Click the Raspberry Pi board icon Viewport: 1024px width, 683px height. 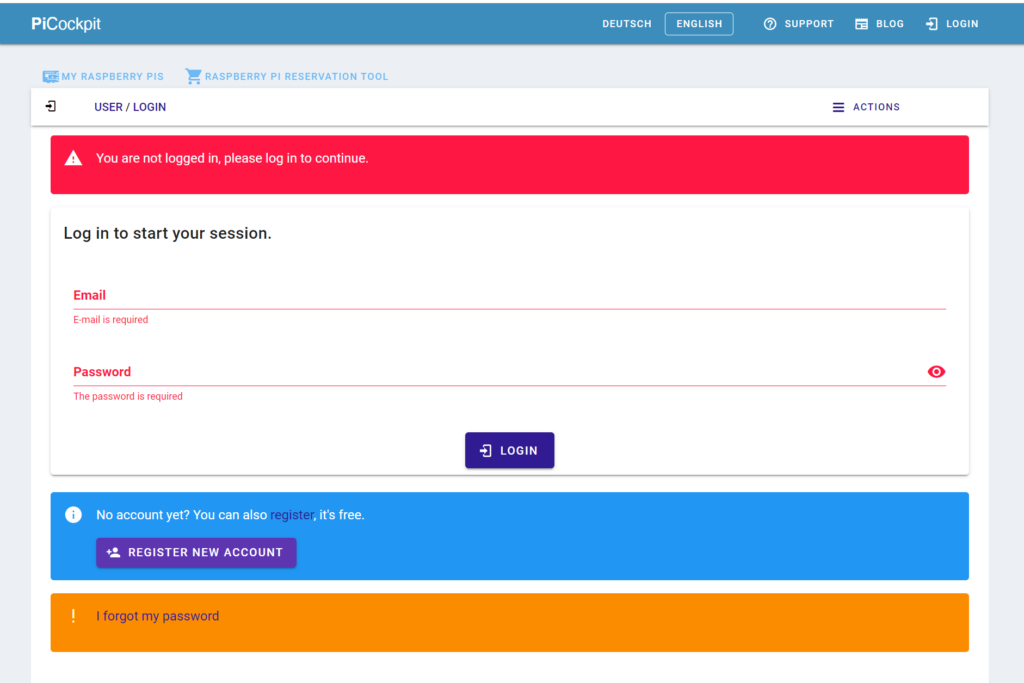pos(50,76)
